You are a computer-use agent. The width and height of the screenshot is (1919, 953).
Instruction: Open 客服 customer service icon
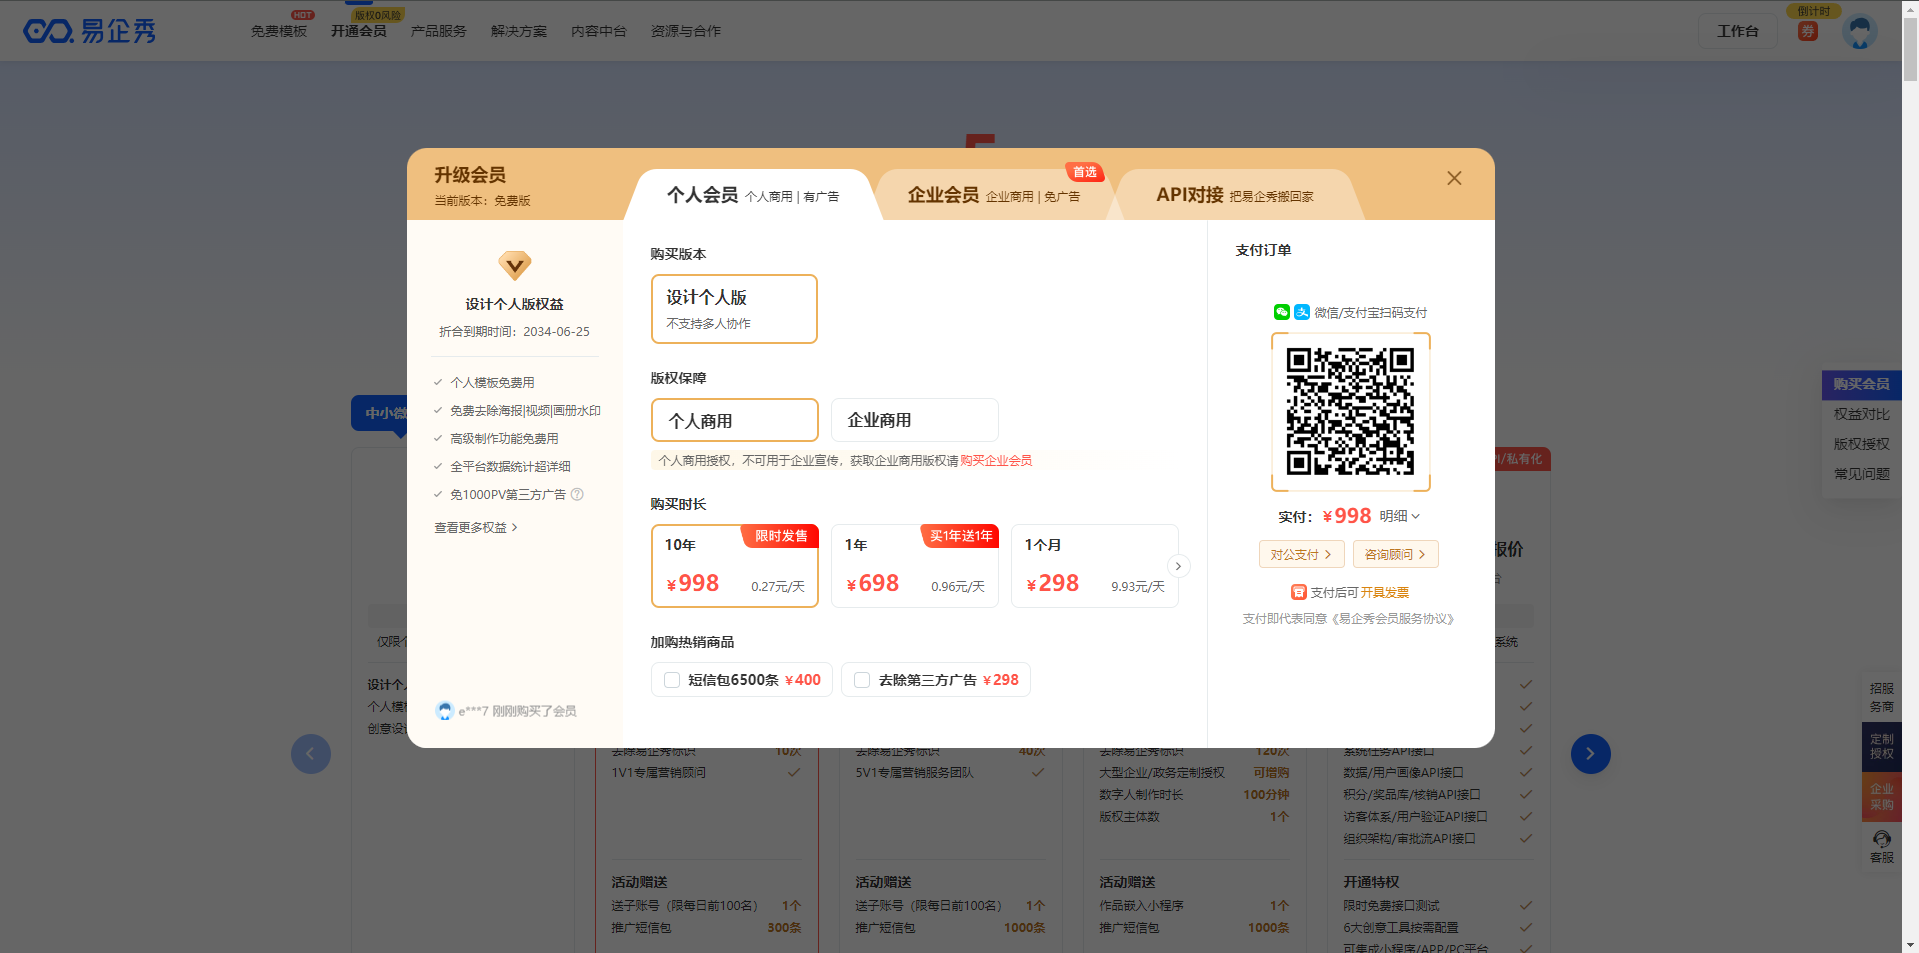pos(1882,847)
